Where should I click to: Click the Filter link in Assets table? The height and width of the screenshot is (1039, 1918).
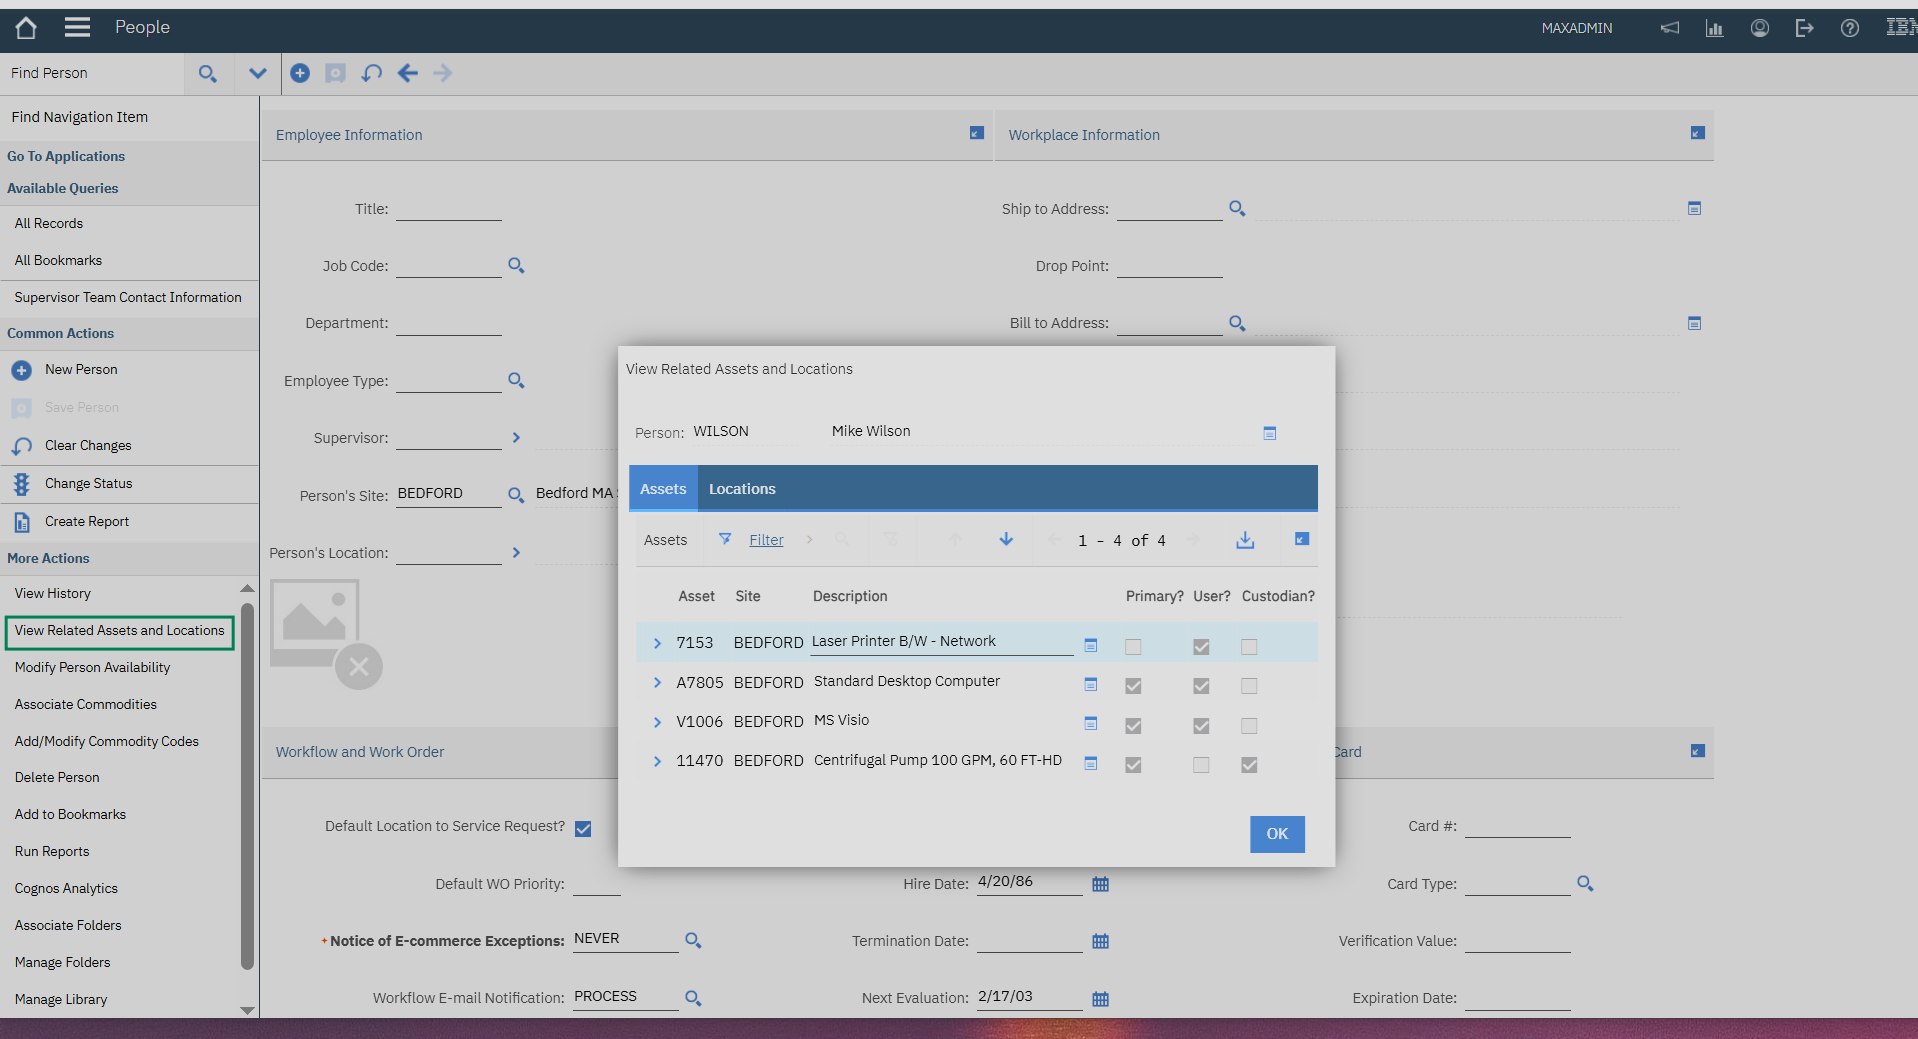pos(766,540)
